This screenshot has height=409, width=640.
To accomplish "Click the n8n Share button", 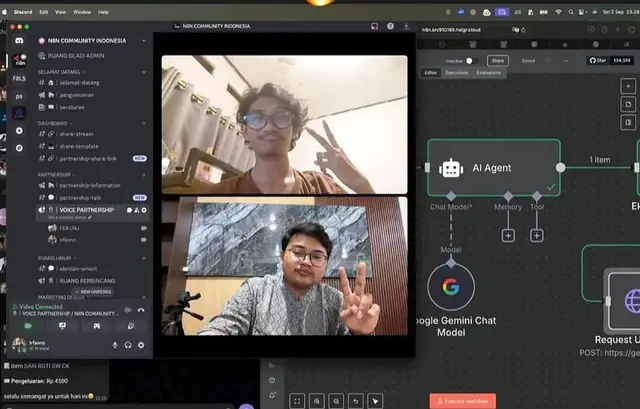I will (x=498, y=61).
